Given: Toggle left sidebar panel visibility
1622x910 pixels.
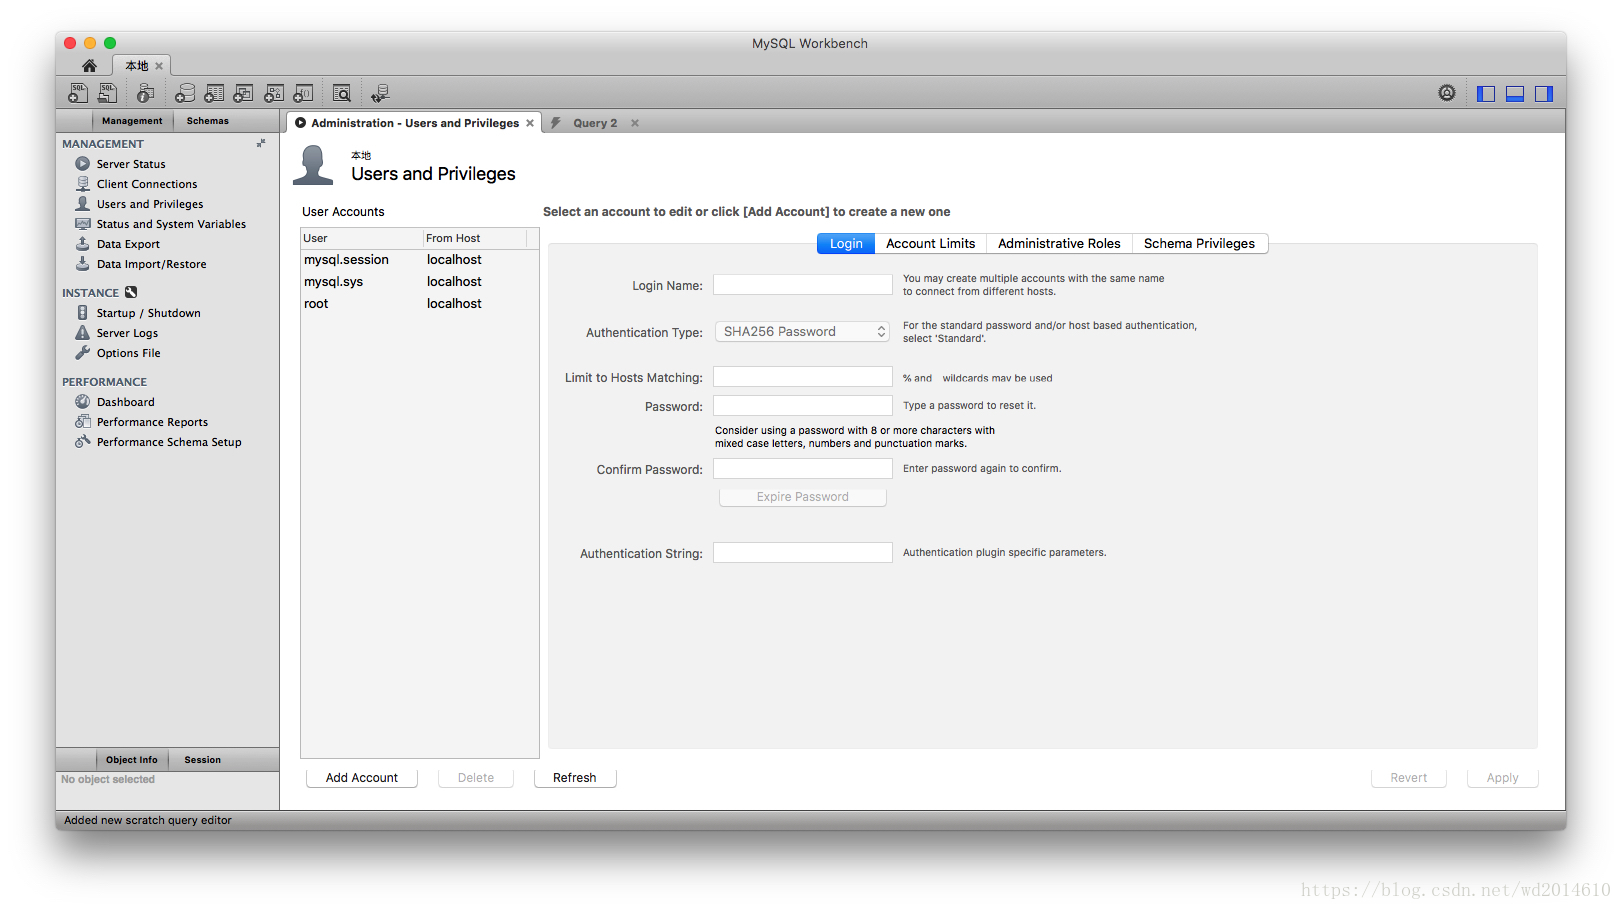Looking at the screenshot, I should [1486, 93].
